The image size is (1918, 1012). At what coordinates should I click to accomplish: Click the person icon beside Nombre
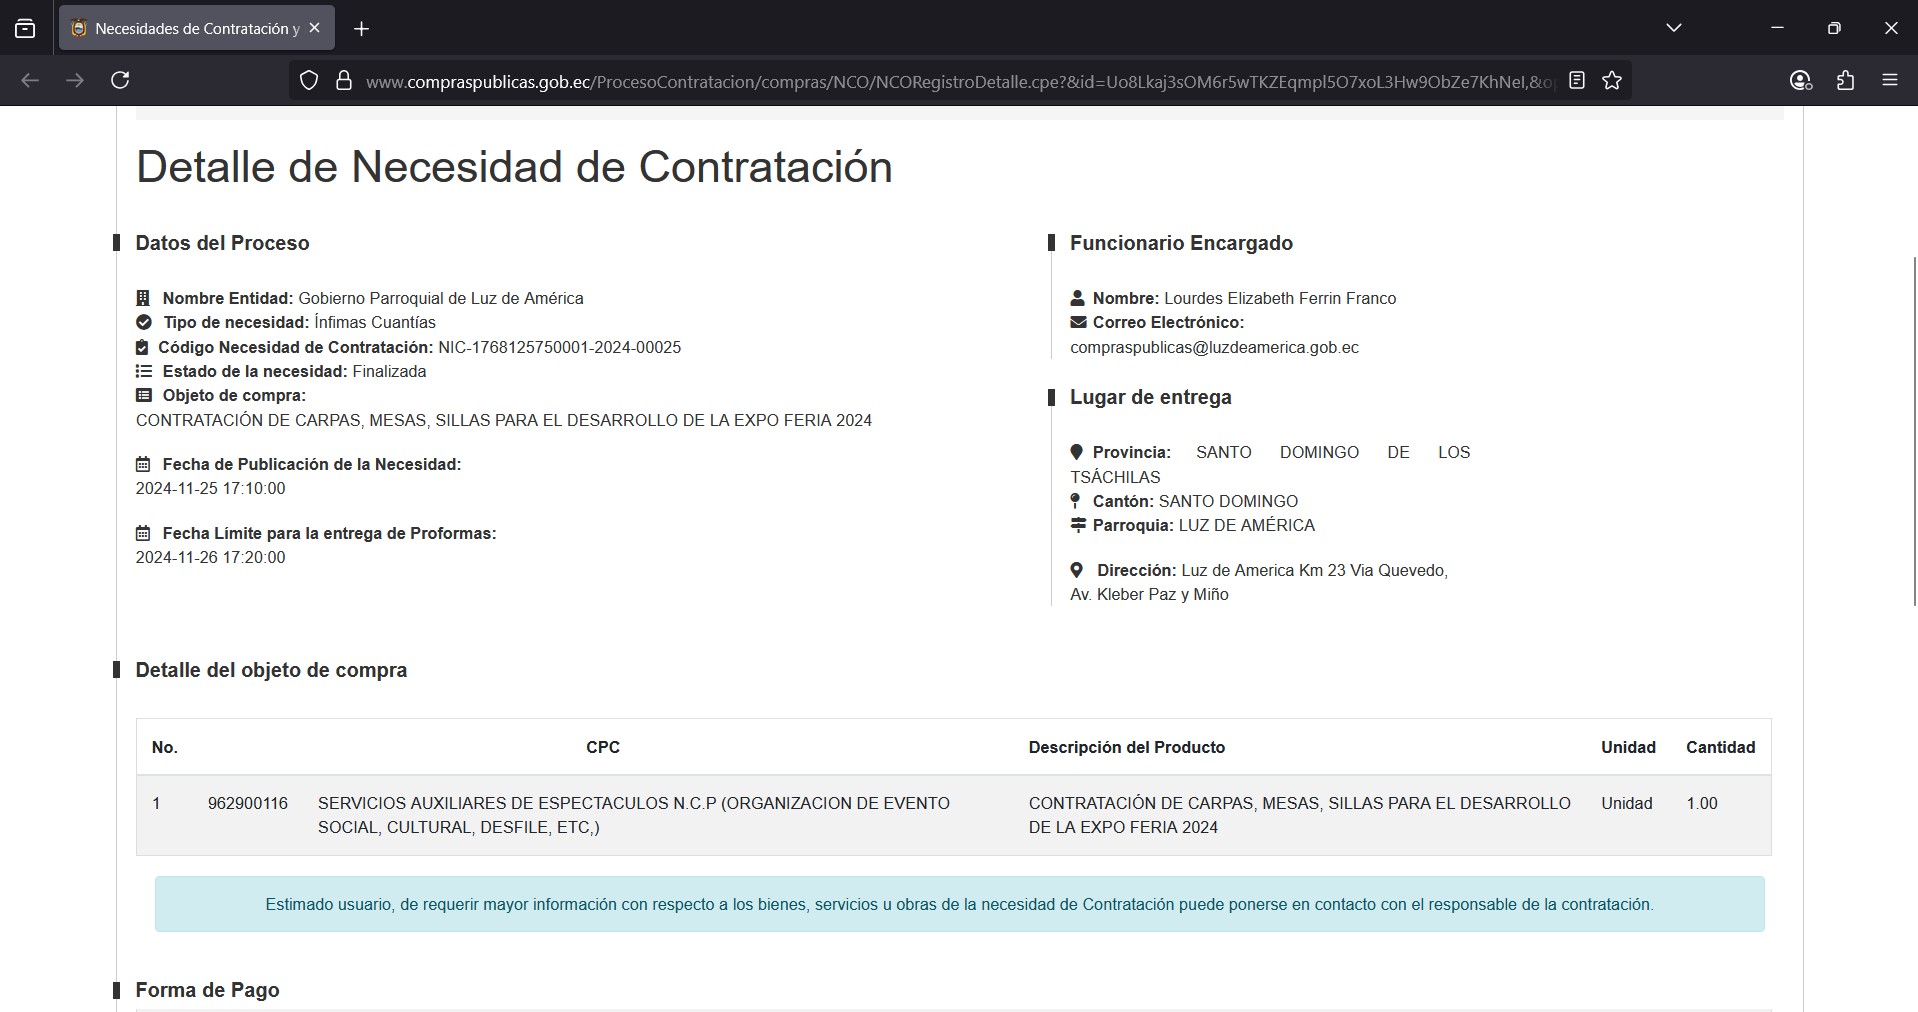click(x=1077, y=298)
